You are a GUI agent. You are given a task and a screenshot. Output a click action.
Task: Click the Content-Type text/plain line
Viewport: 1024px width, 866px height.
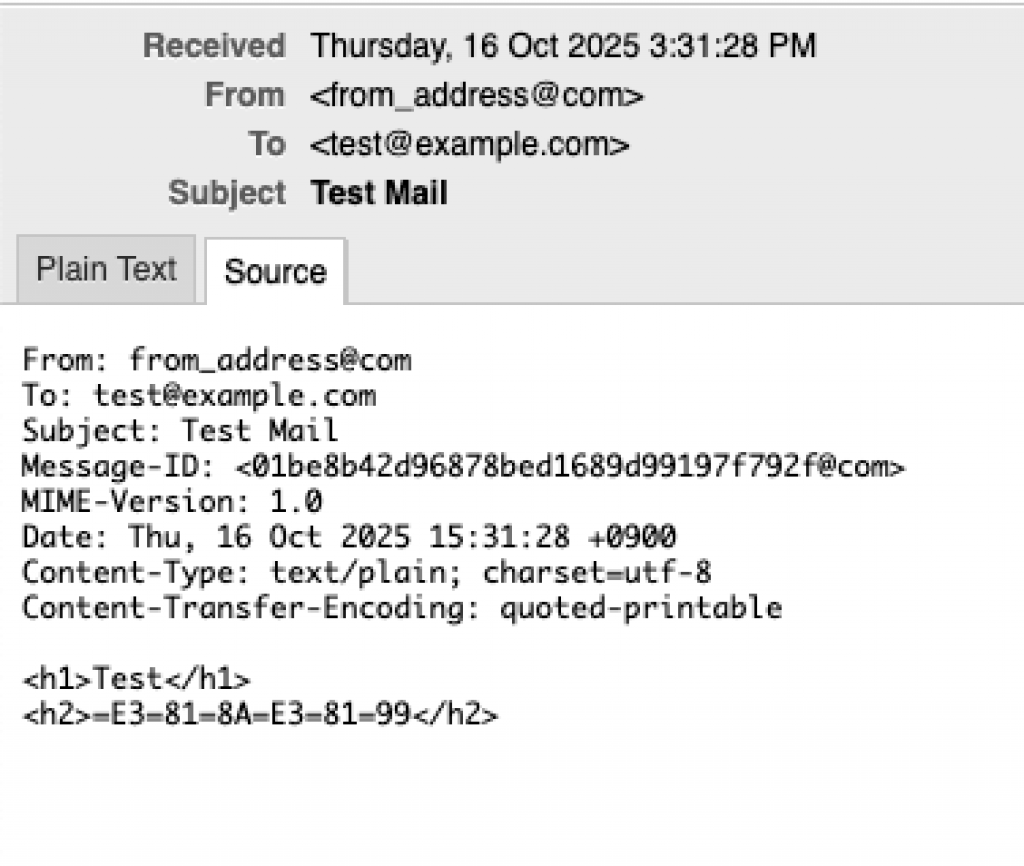[x=367, y=573]
